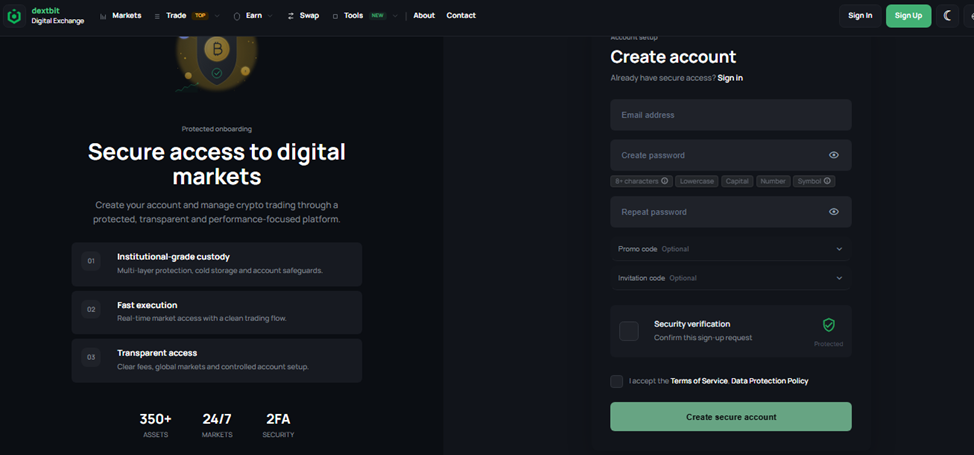Viewport: 974px width, 455px height.
Task: Click the Sign In button in header
Action: click(x=860, y=16)
